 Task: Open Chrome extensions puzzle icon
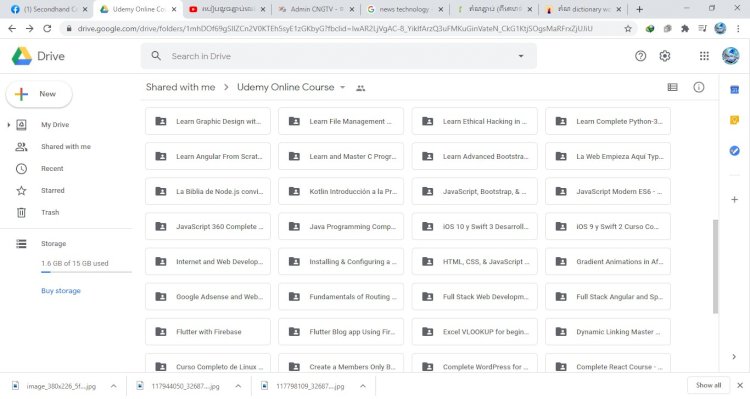(685, 29)
